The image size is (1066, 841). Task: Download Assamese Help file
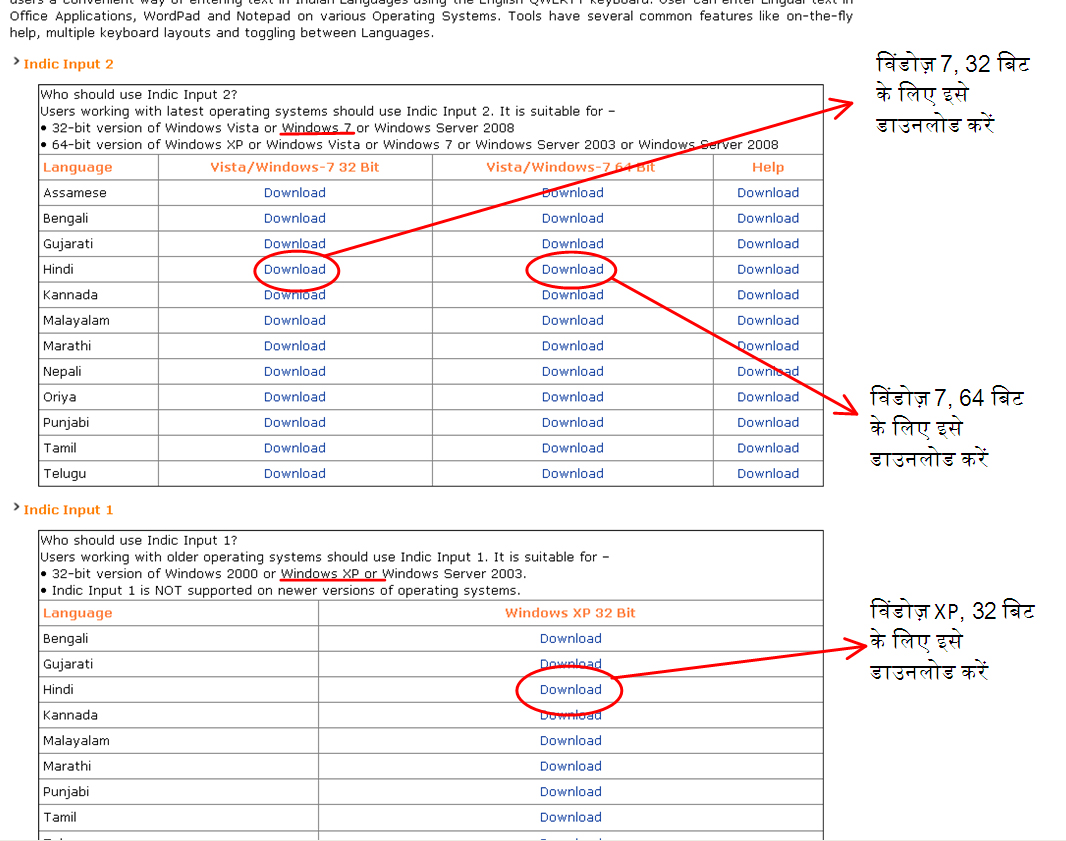point(768,192)
